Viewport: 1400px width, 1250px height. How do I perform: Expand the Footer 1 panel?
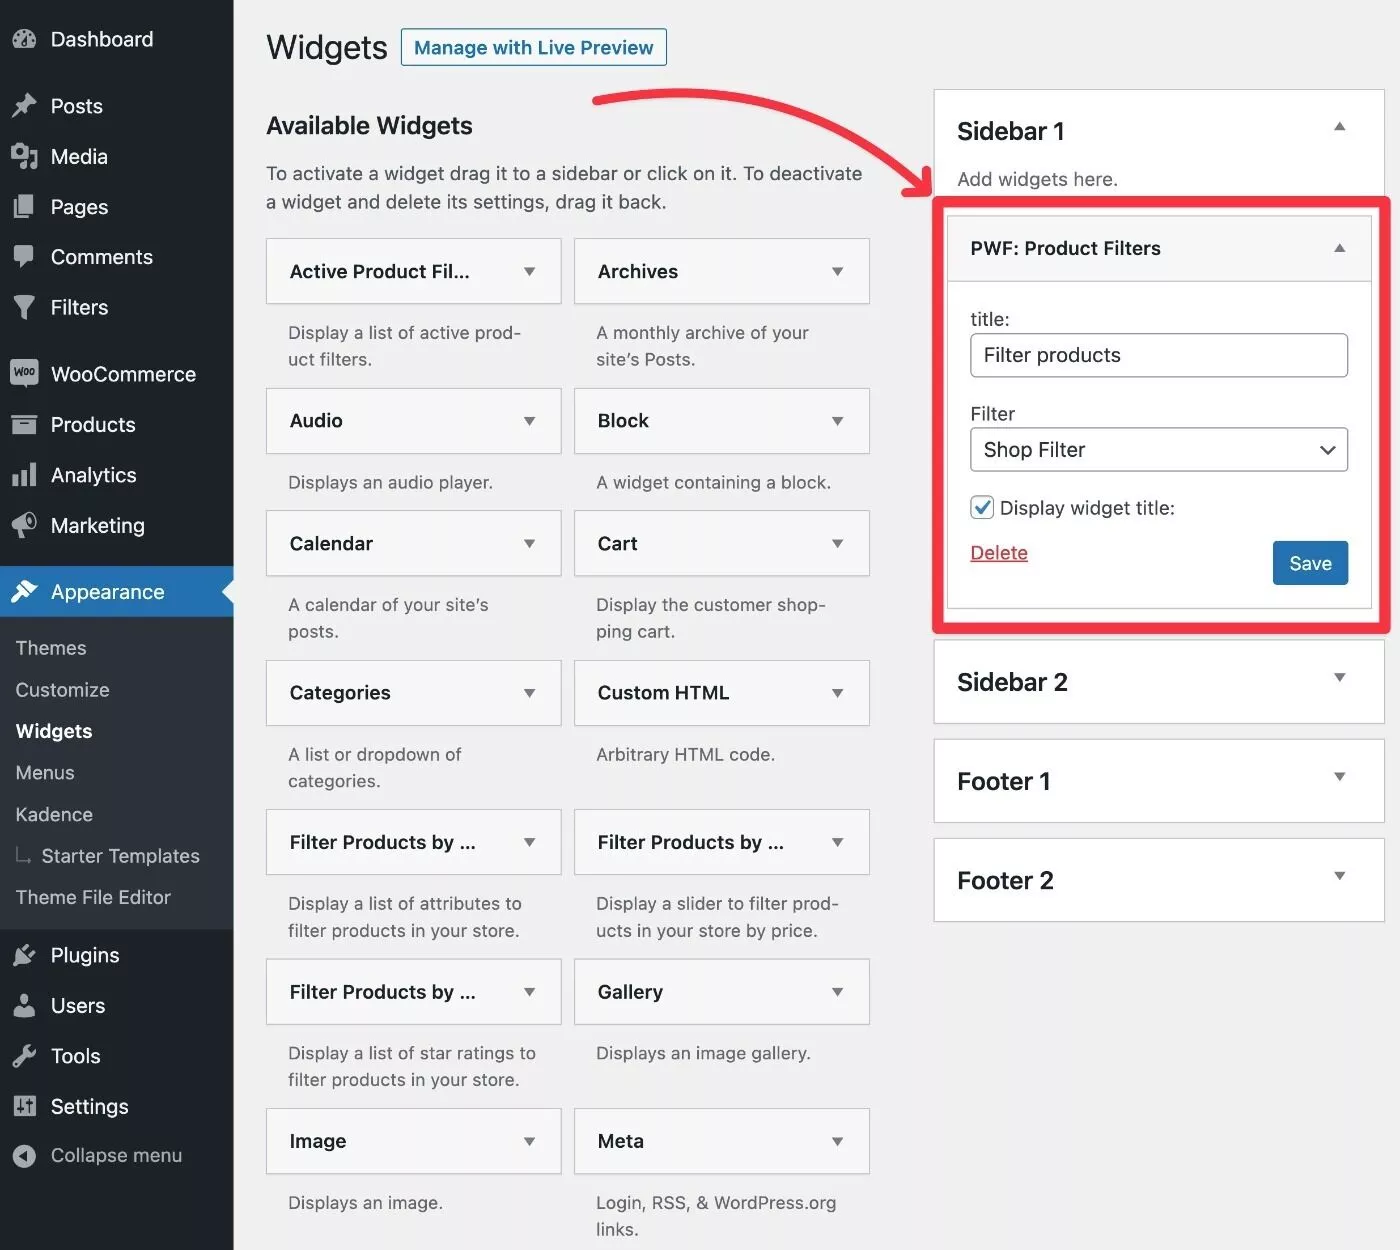point(1339,777)
